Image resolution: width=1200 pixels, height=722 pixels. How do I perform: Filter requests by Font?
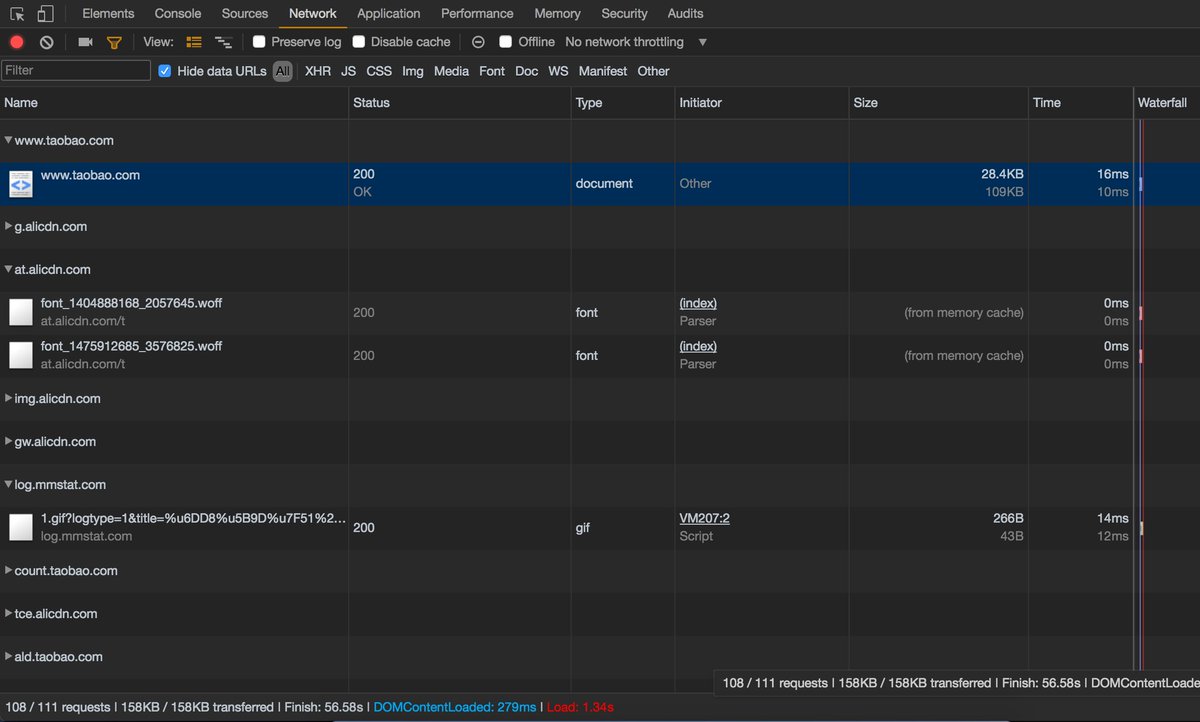[492, 71]
